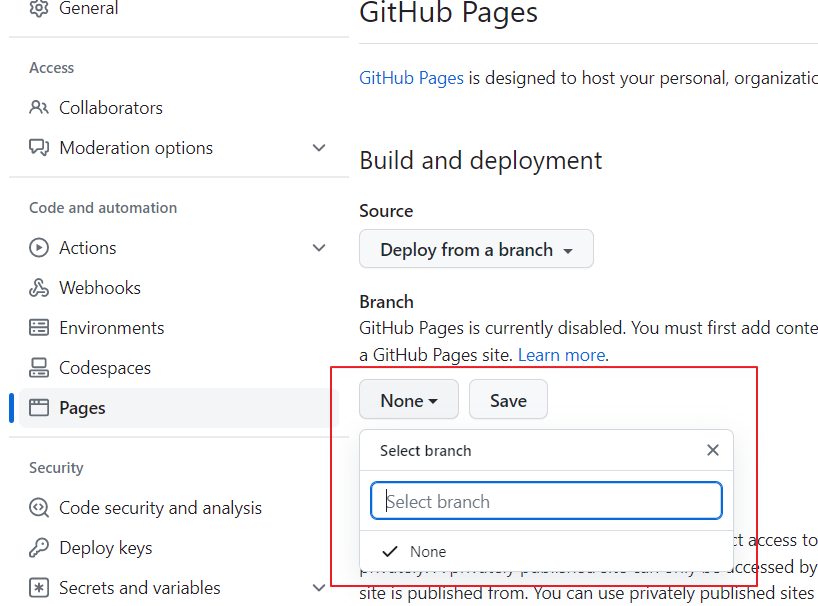Open the Learn more link

(561, 355)
